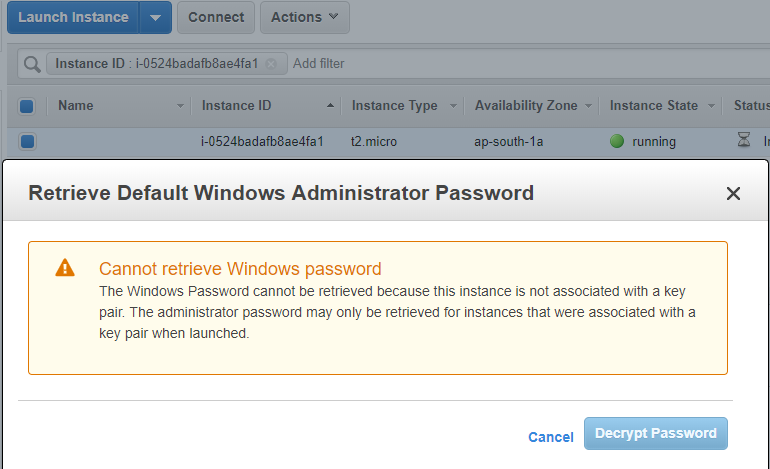Viewport: 770px width, 469px height.
Task: Click the Connect button
Action: pos(216,18)
